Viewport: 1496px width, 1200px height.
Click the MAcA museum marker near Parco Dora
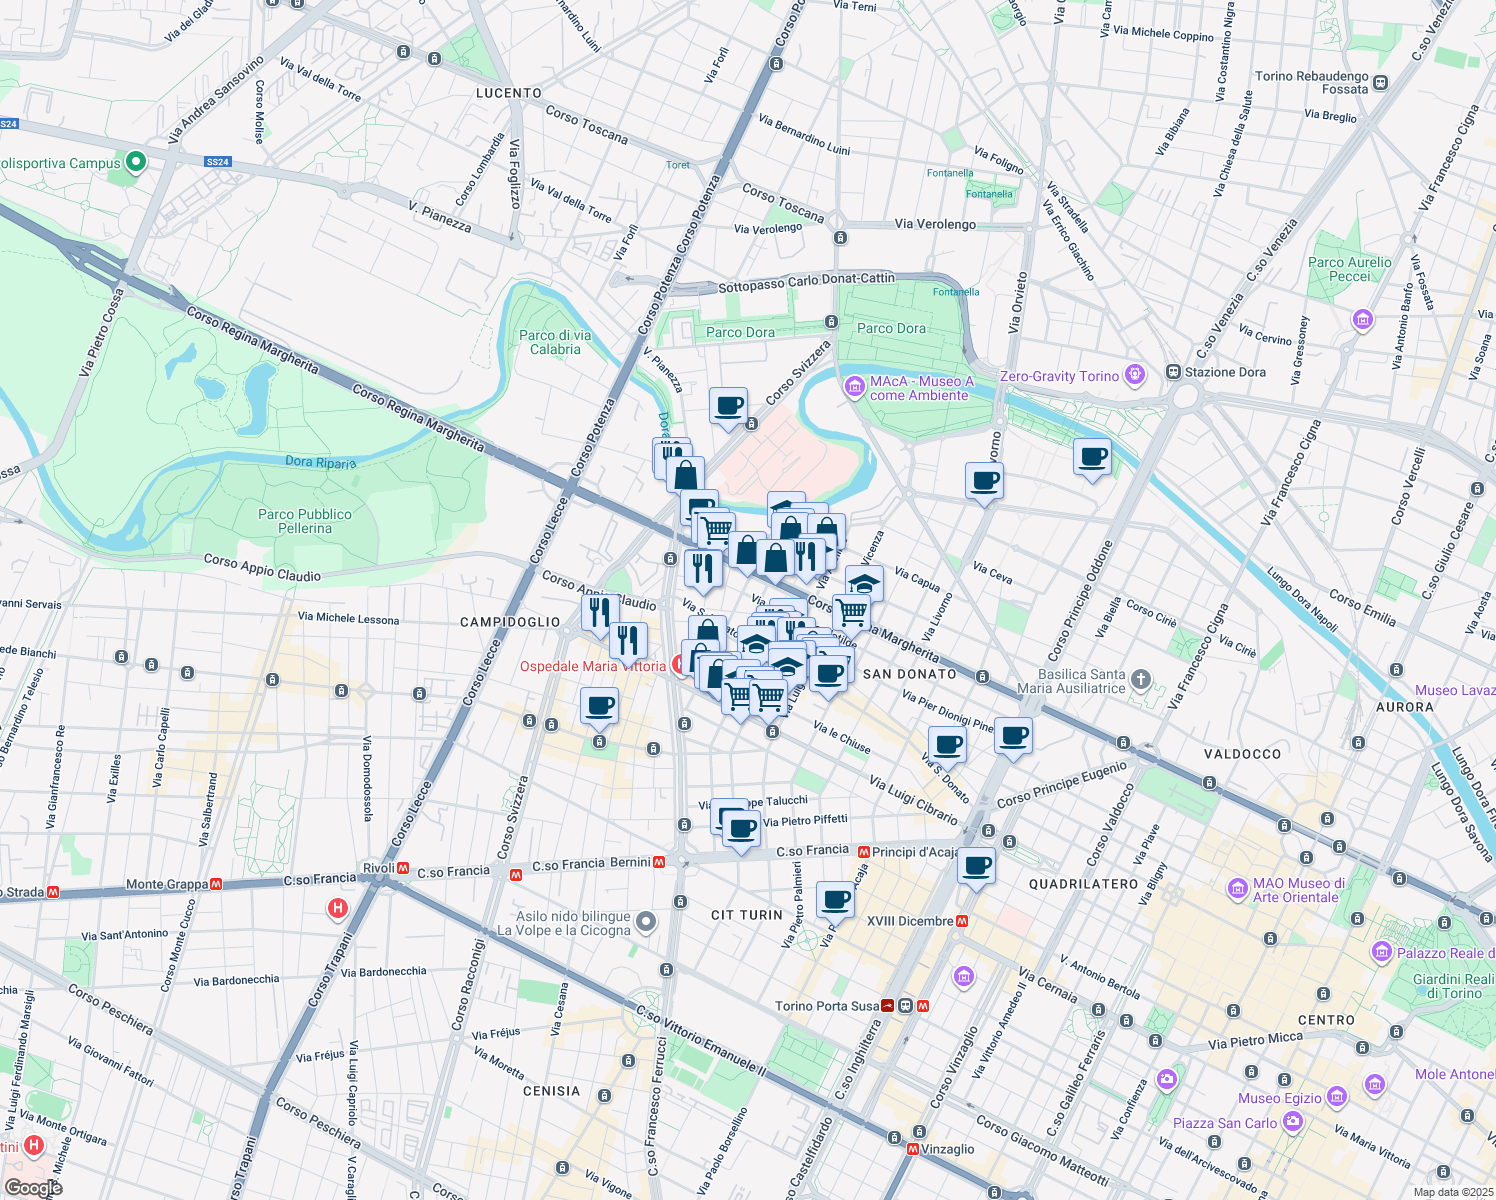[854, 383]
